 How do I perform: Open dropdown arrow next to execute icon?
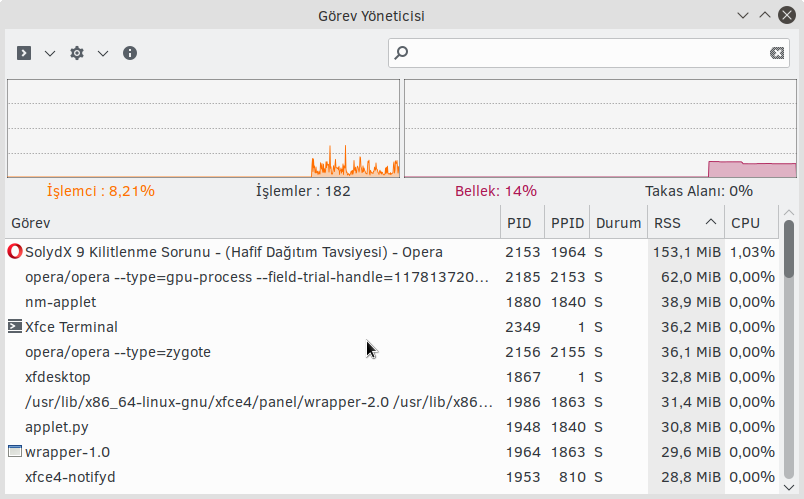tap(50, 53)
